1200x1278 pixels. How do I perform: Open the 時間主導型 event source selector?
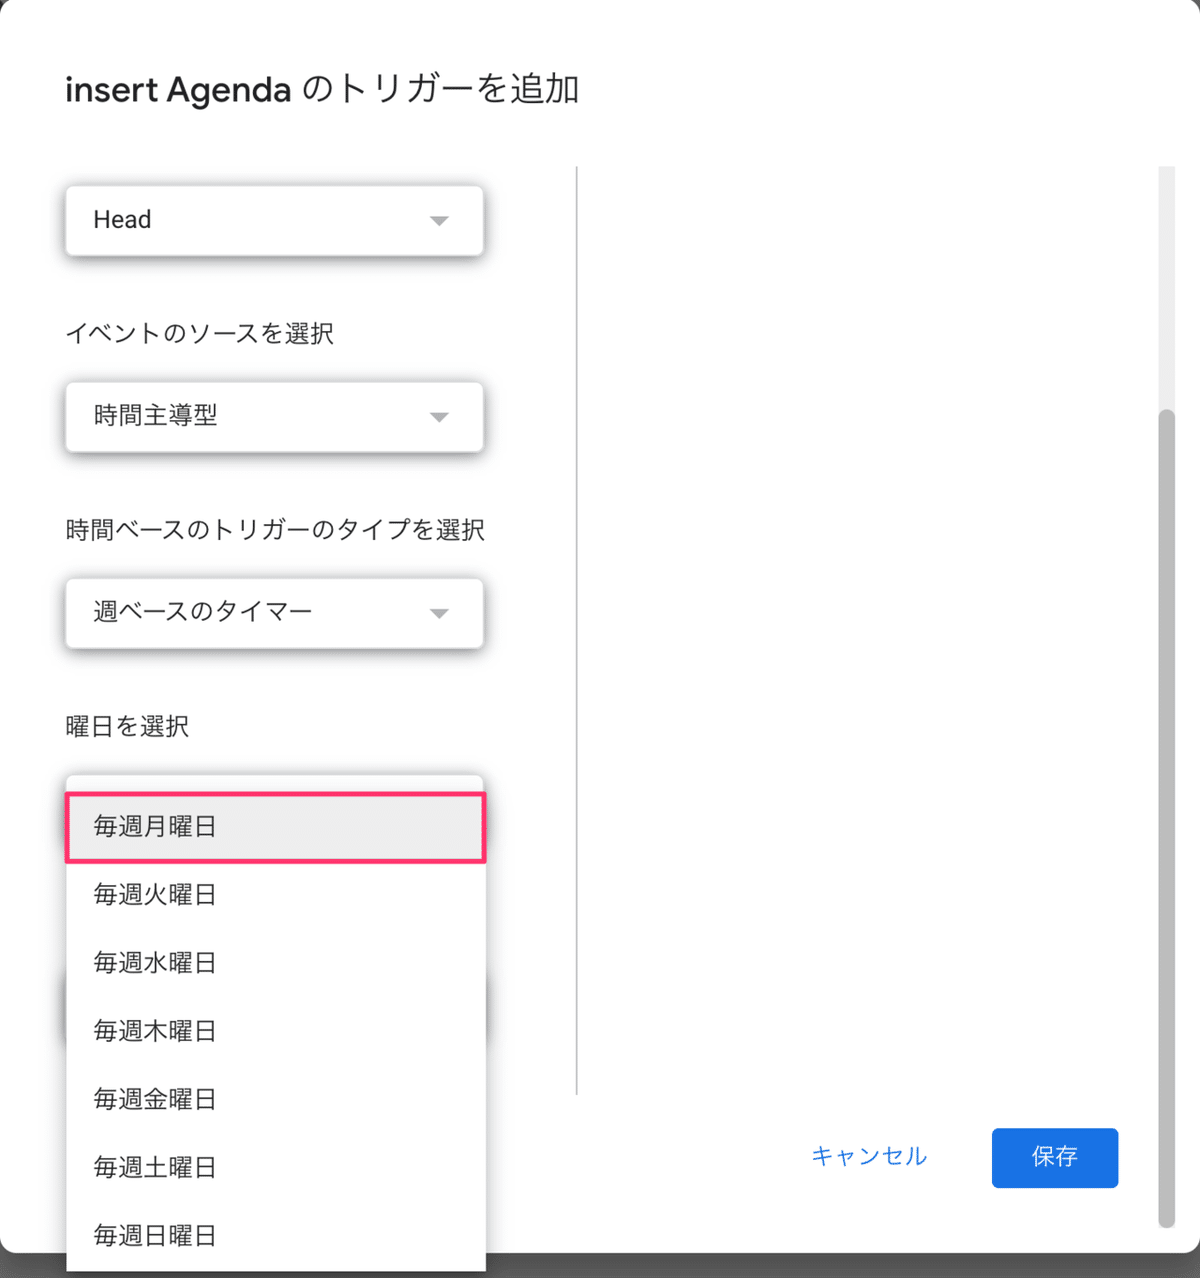[x=273, y=418]
